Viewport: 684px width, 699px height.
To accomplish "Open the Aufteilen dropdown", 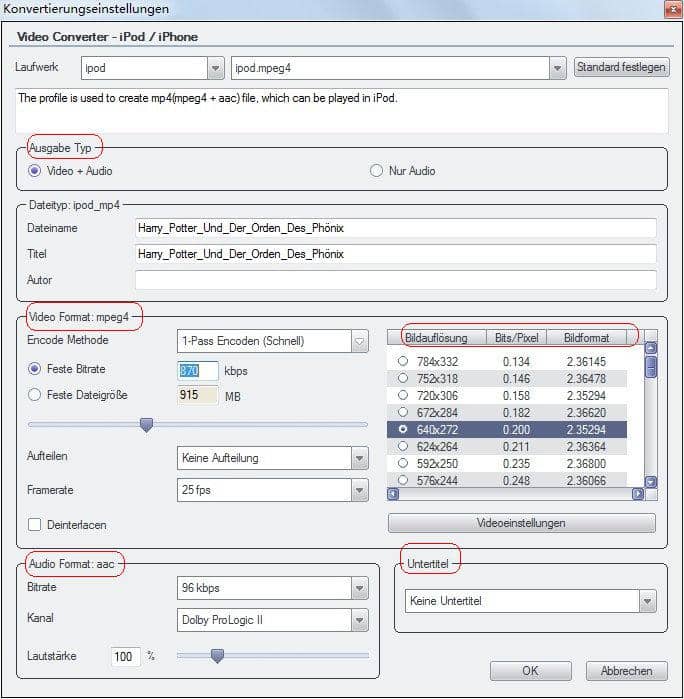I will click(x=360, y=458).
